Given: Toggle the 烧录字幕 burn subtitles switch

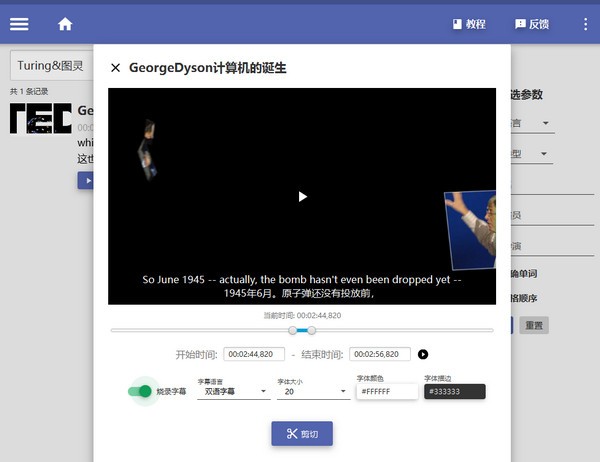Looking at the screenshot, I should (x=141, y=391).
